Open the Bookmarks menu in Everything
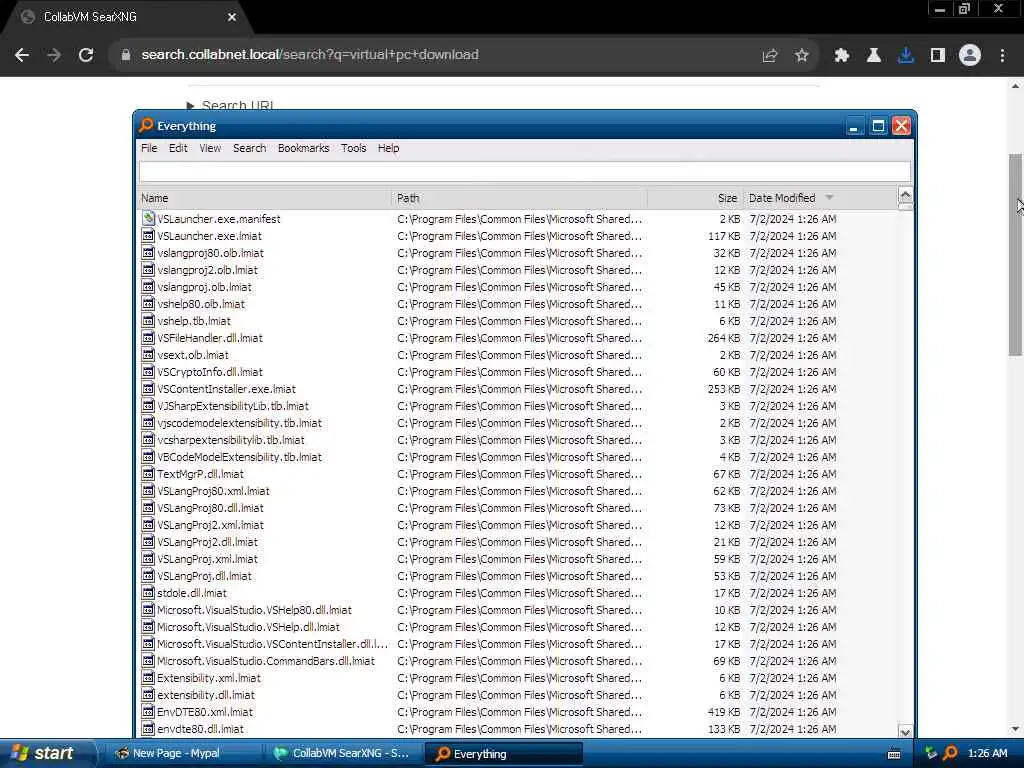Screen dimensions: 1024x768 304,148
